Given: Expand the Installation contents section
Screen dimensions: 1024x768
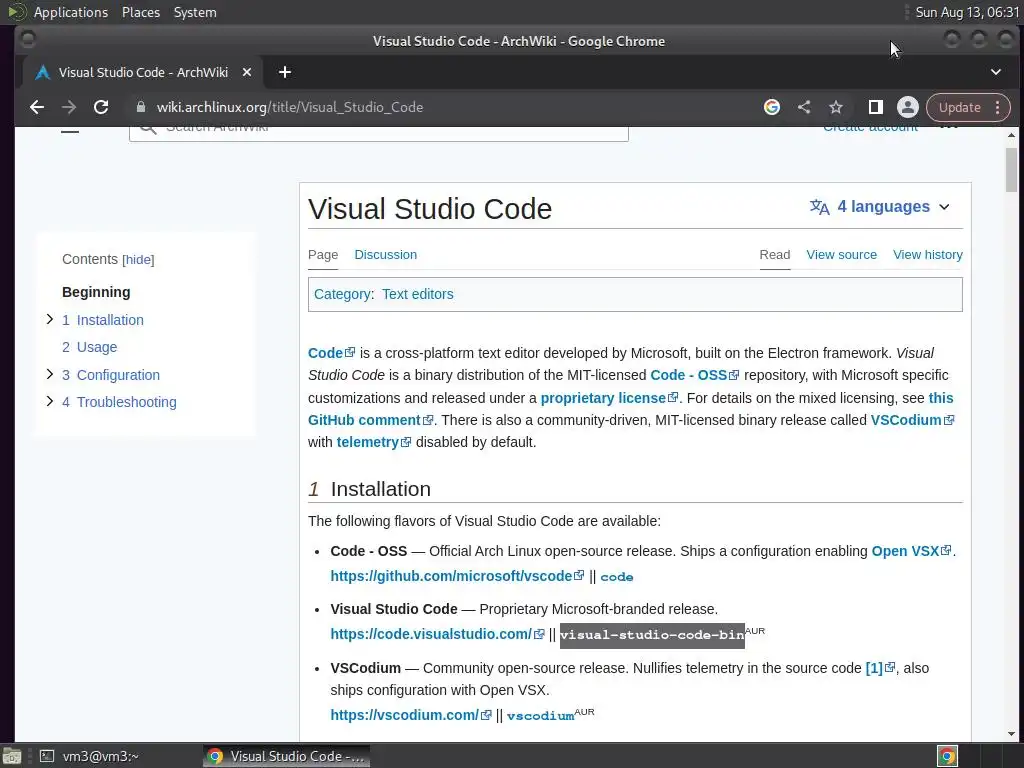Looking at the screenshot, I should [50, 319].
